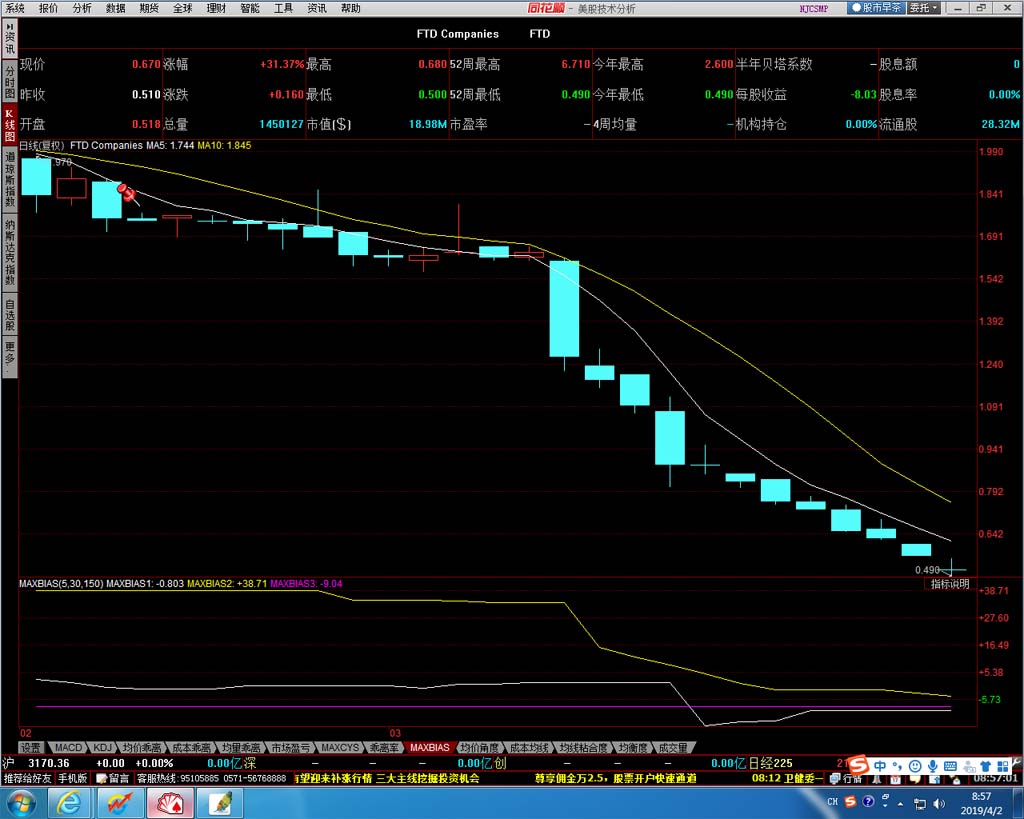Click the MA10: 1.845 label
1024x819 pixels.
tap(224, 145)
